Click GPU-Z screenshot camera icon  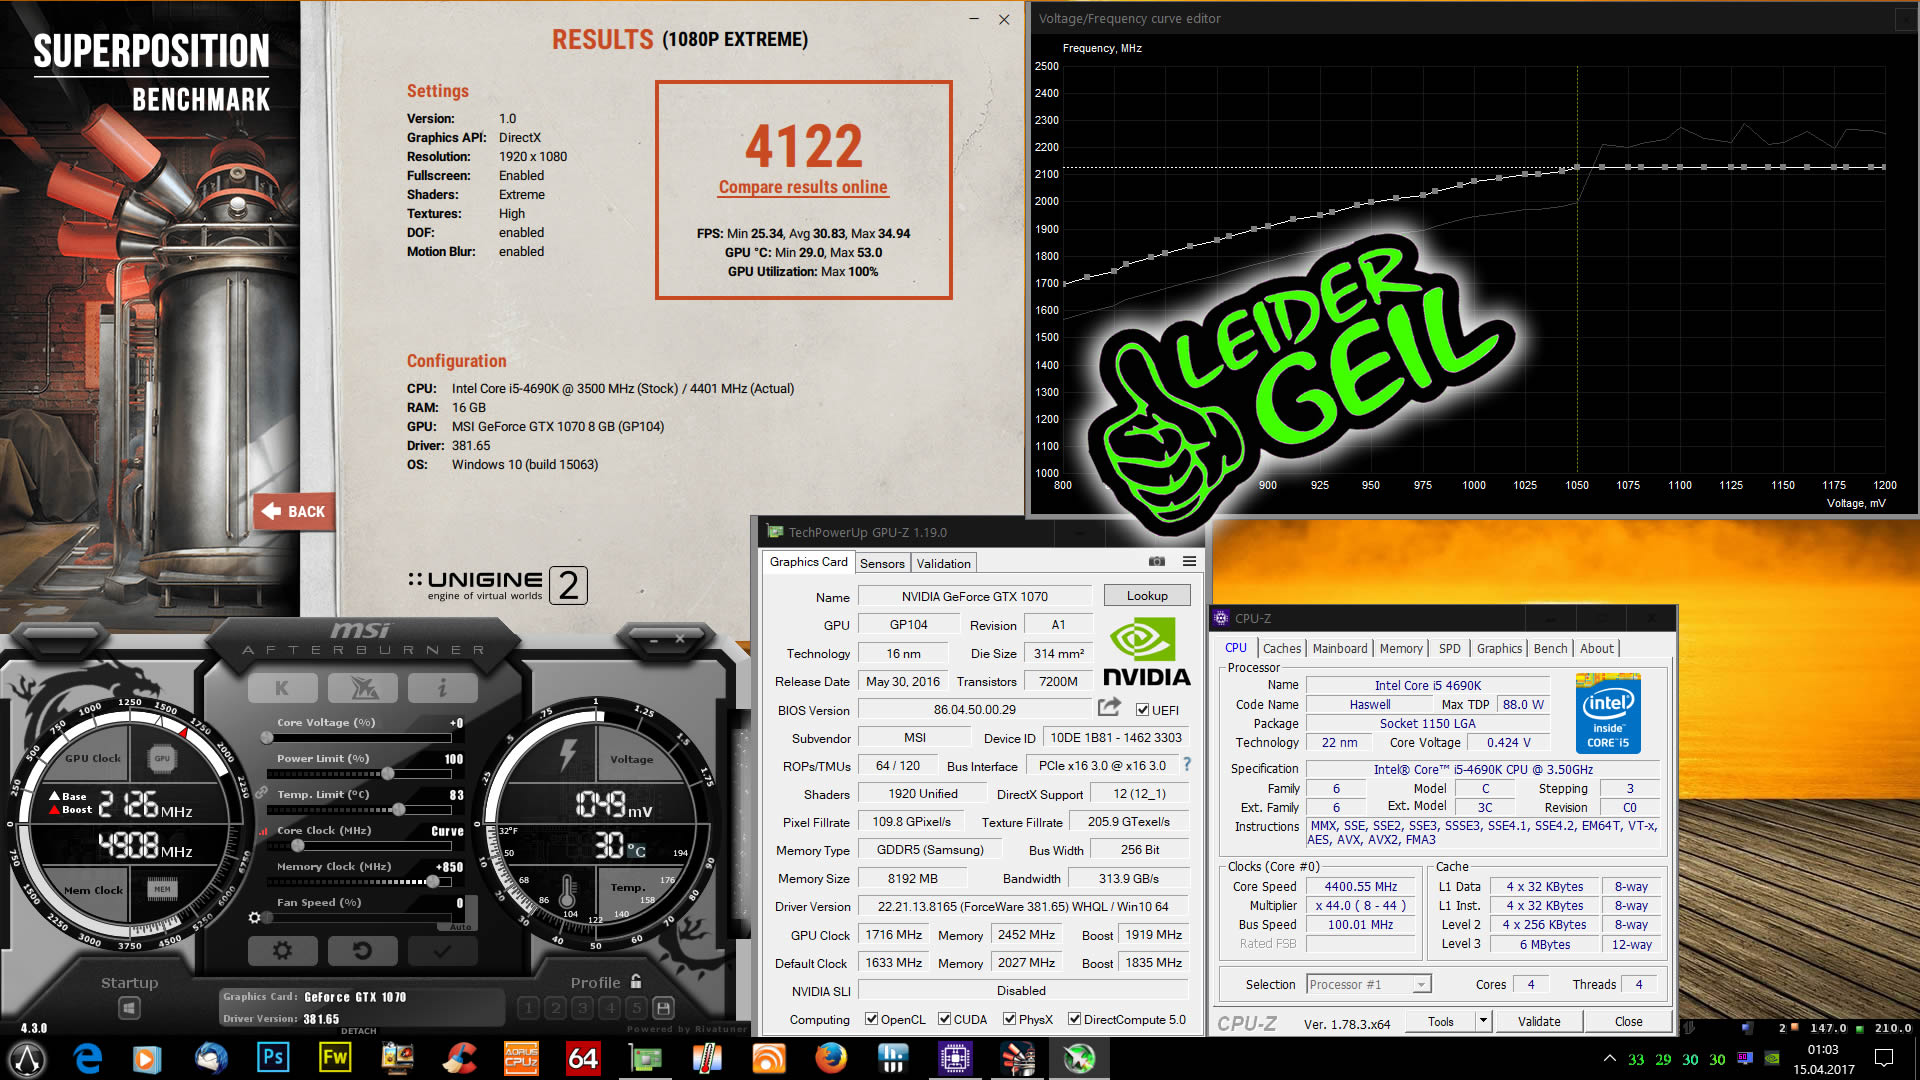pyautogui.click(x=1157, y=562)
